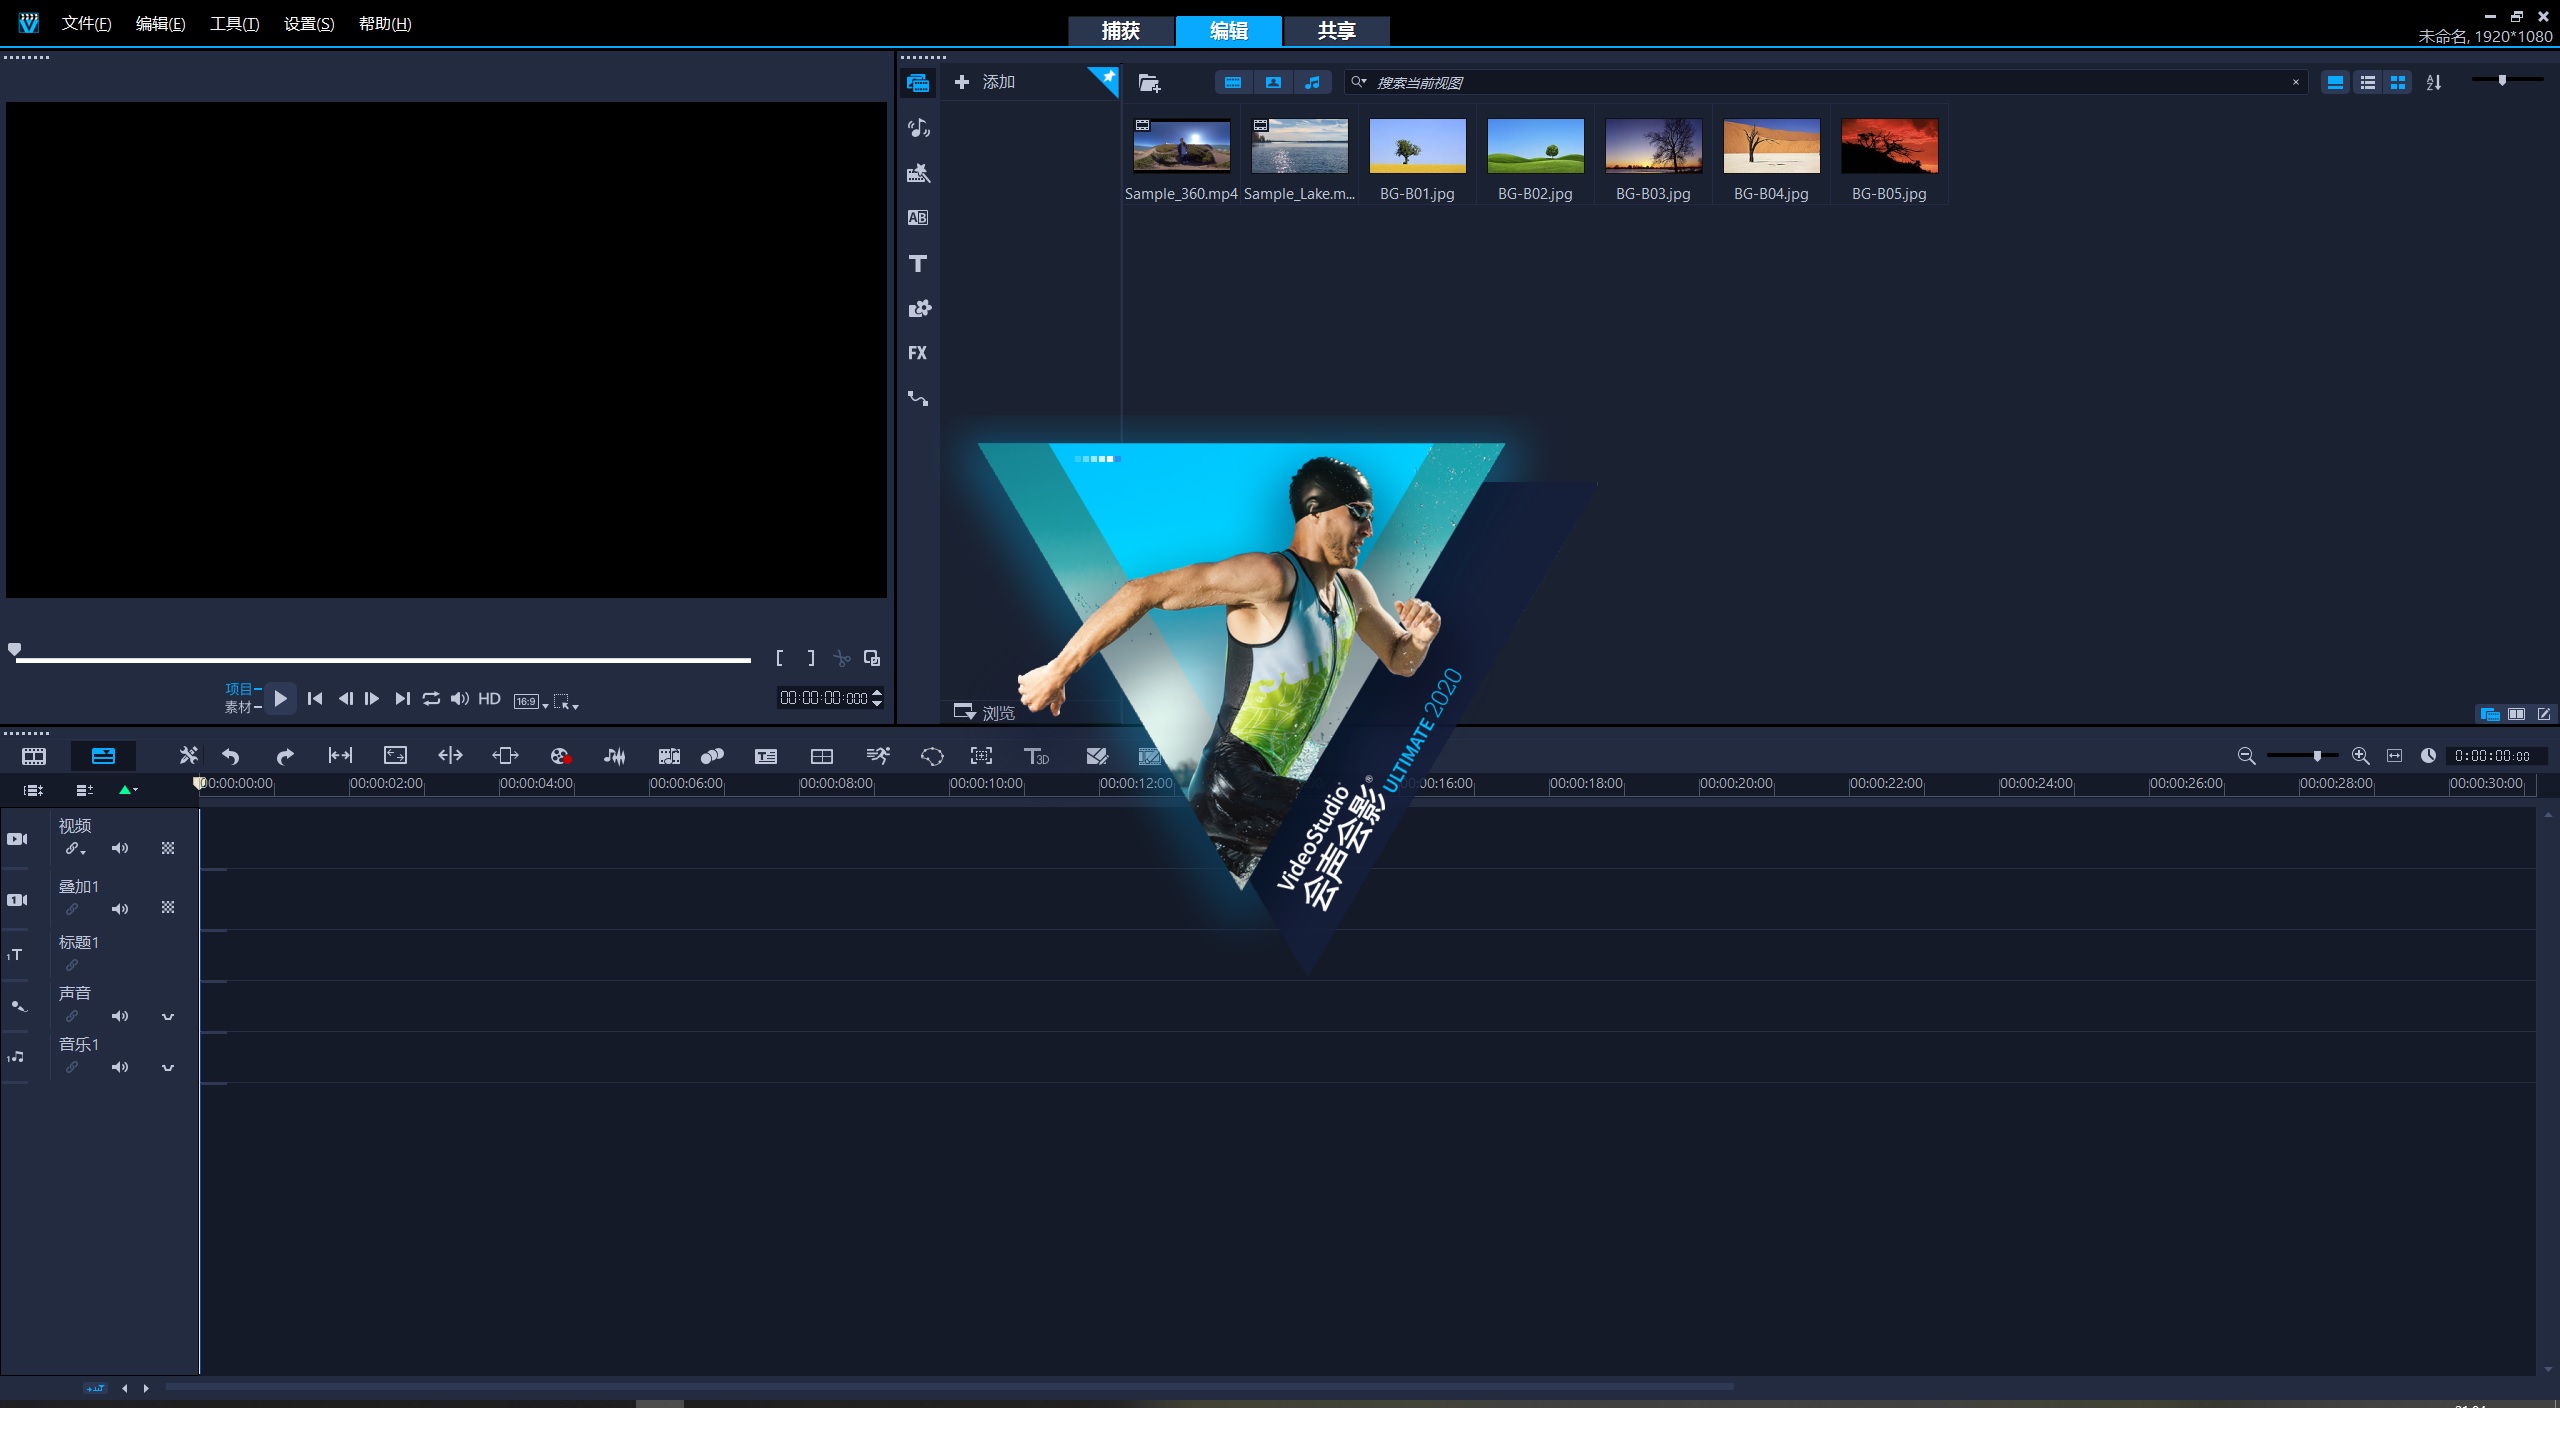Image resolution: width=2560 pixels, height=1440 pixels.
Task: Open the Split Screen Template Creator icon
Action: point(1097,756)
